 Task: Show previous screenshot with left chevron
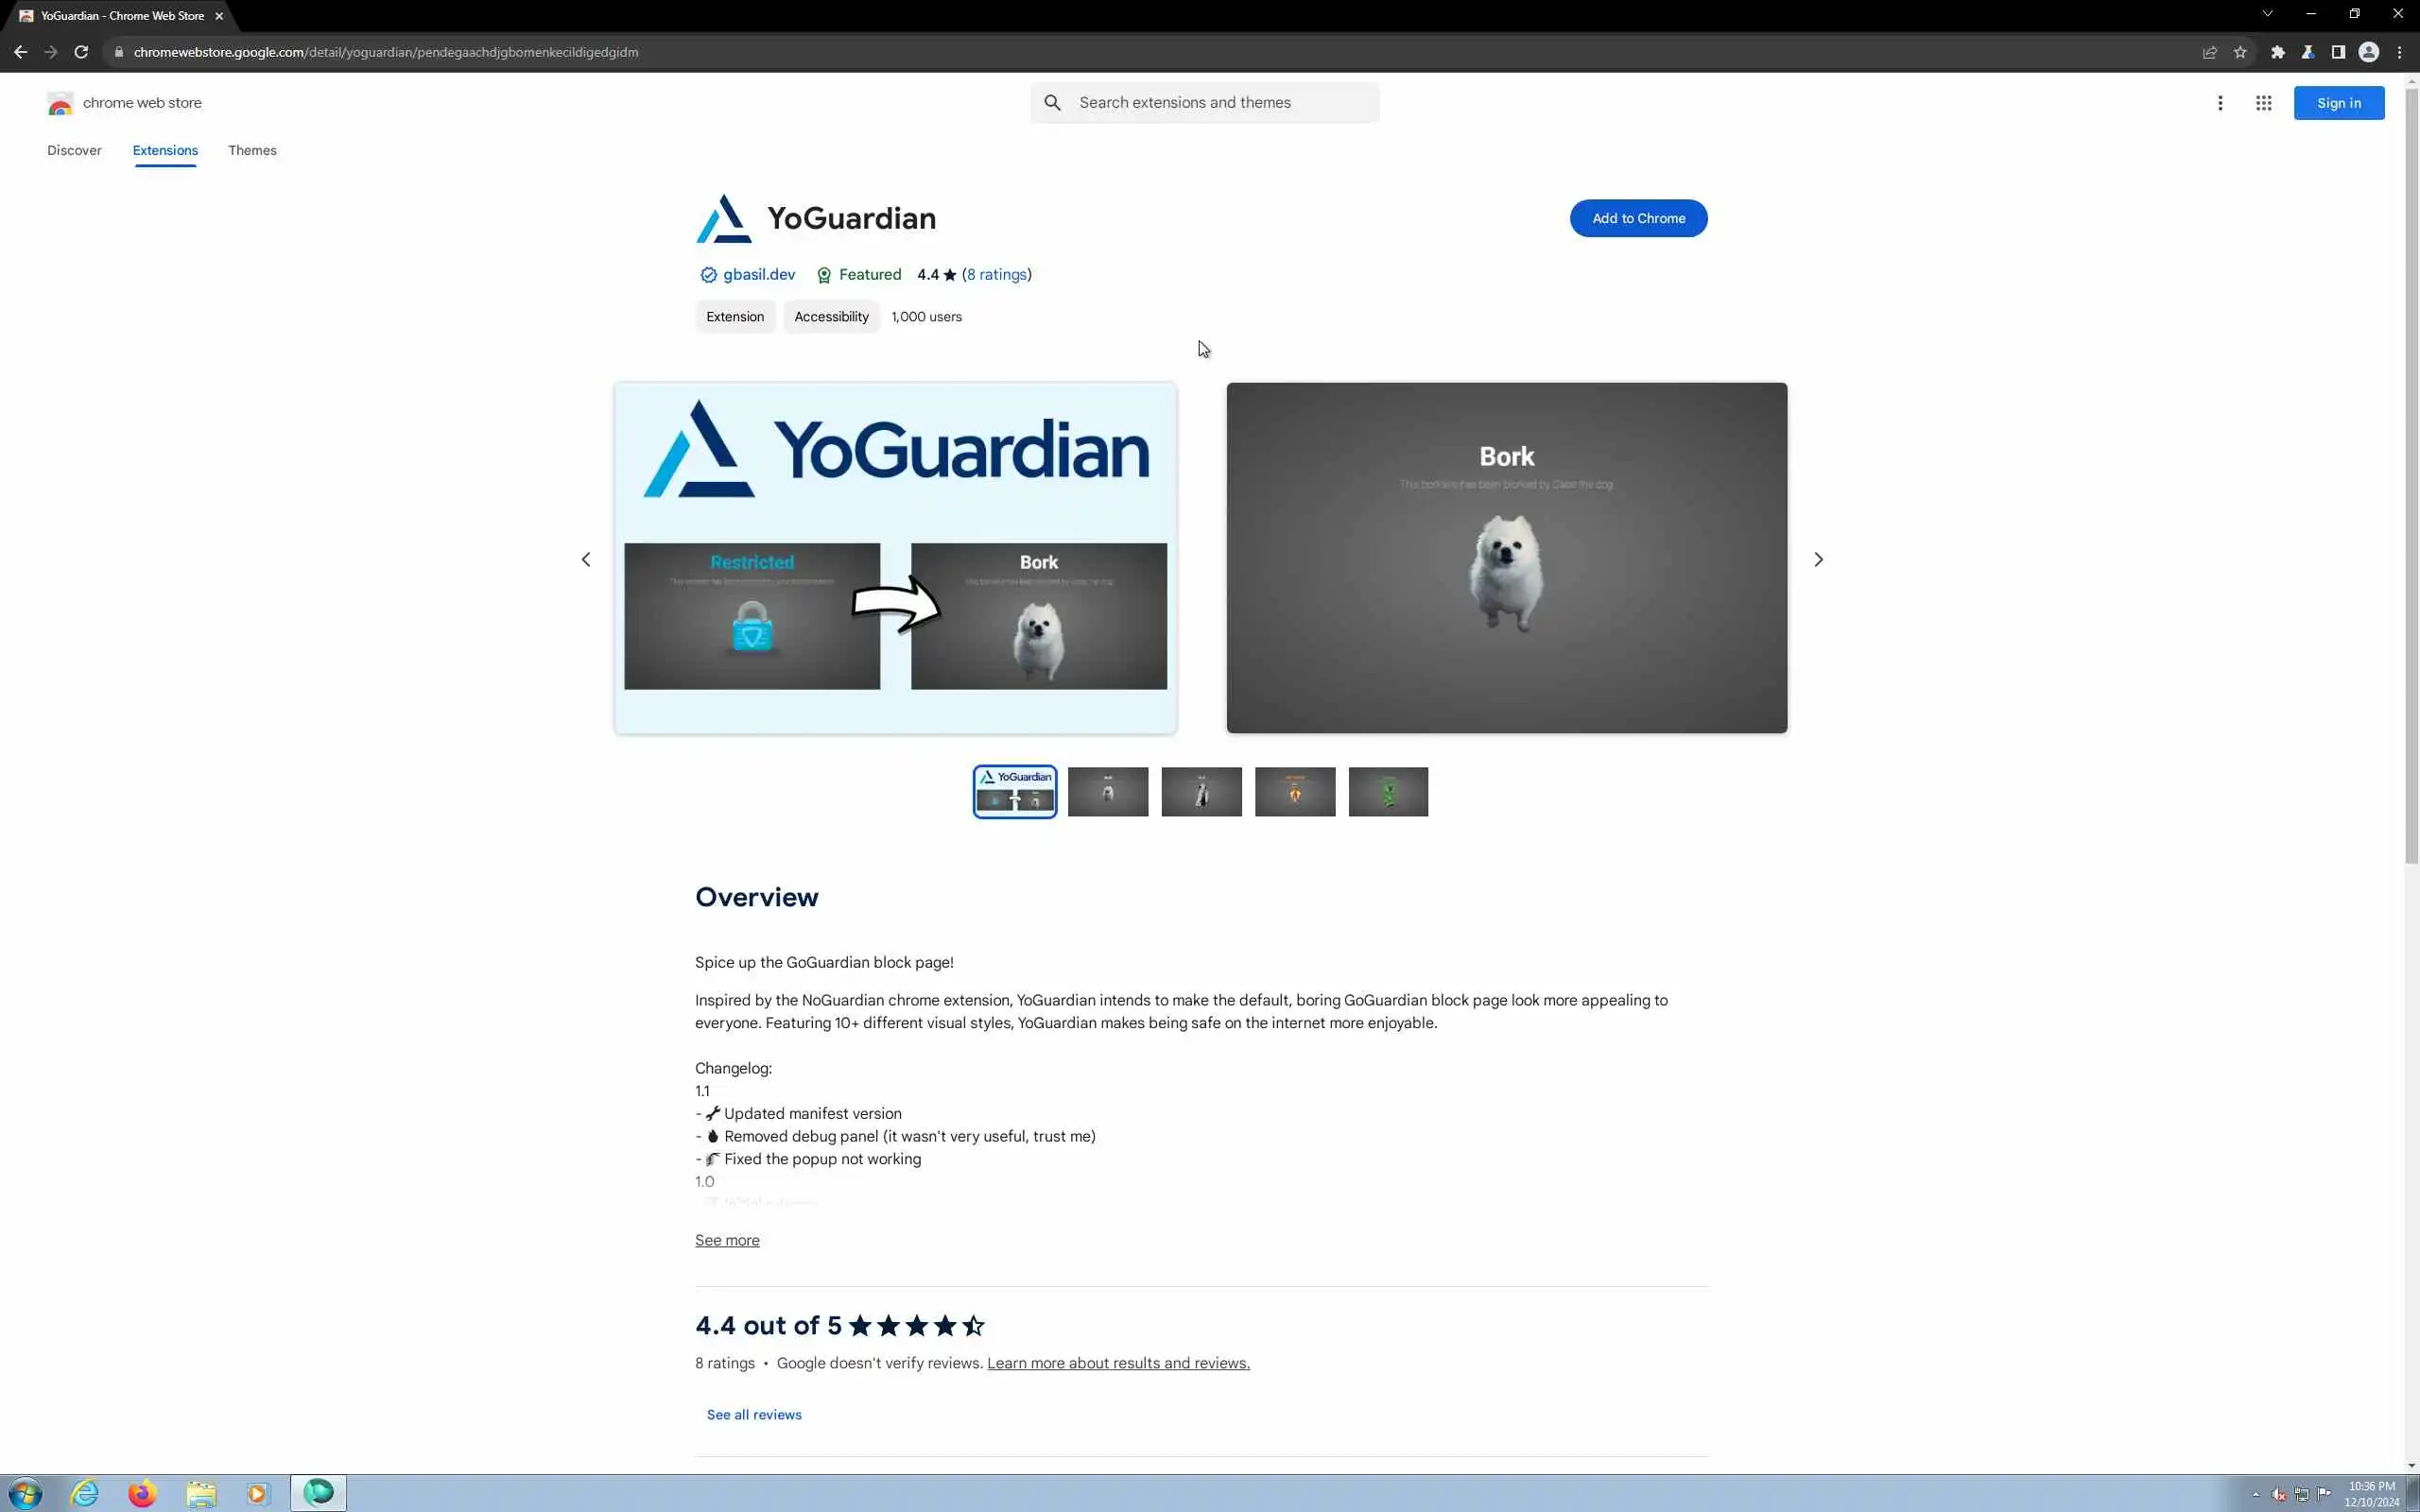coord(586,559)
